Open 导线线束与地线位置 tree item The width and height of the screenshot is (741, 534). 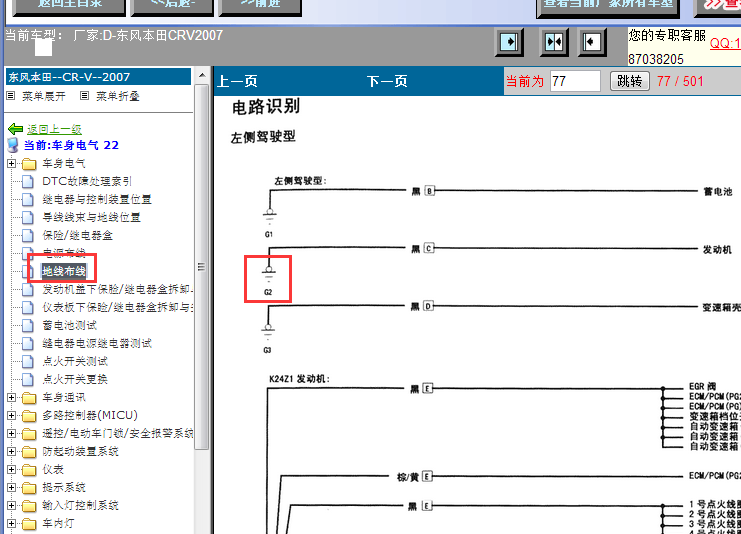tap(91, 217)
